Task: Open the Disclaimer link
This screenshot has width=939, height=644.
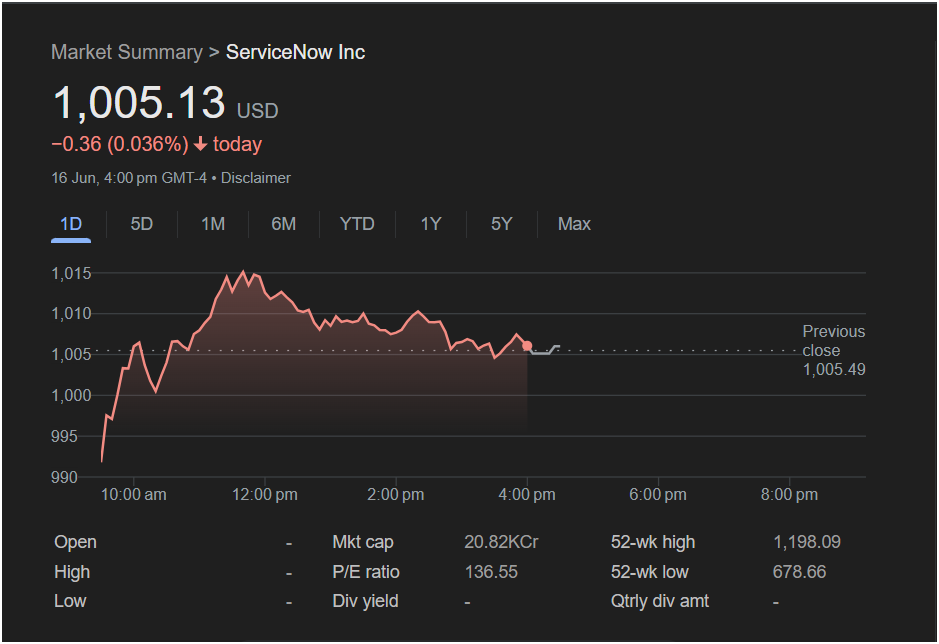Action: pos(256,178)
